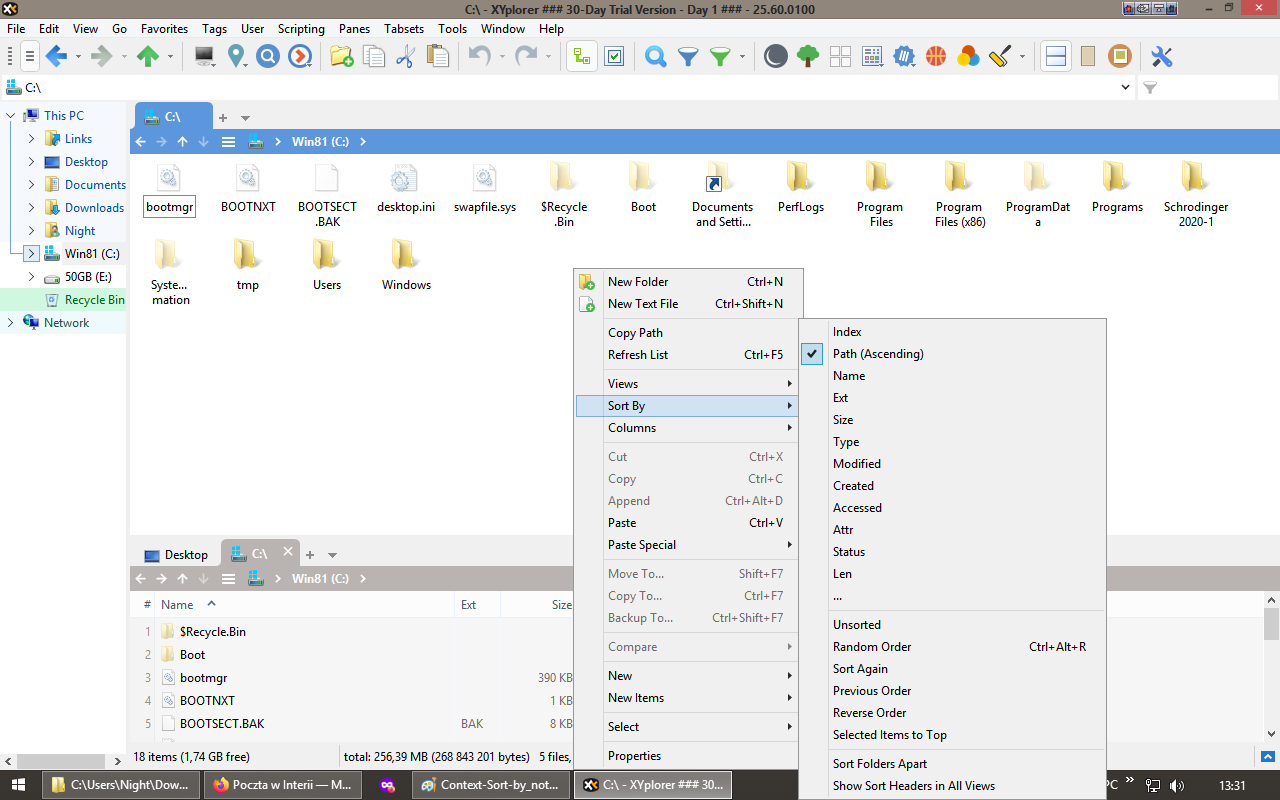Click the green tree icon in toolbar
Screen dimensions: 1280x800
pyautogui.click(x=807, y=57)
